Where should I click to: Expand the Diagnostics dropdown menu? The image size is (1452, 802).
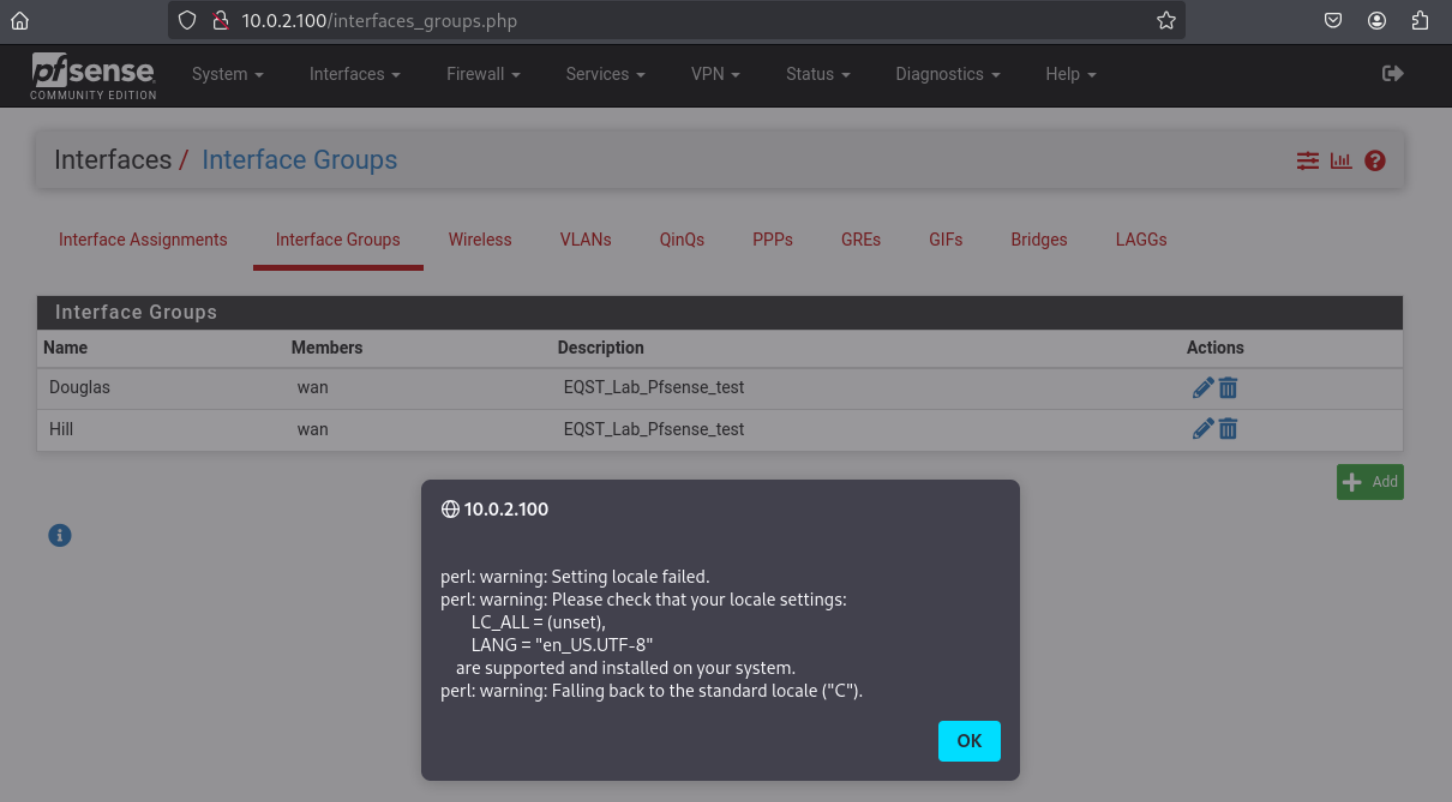pyautogui.click(x=947, y=74)
